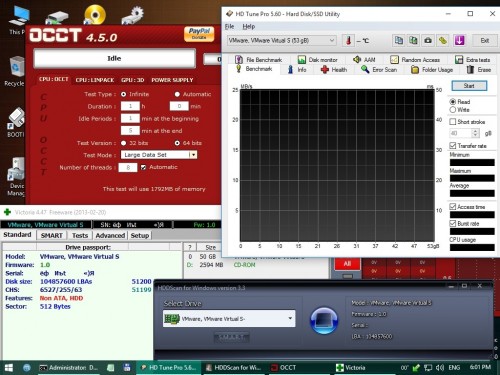The height and width of the screenshot is (375, 500).
Task: Click the Duration hours input field
Action: coord(130,106)
